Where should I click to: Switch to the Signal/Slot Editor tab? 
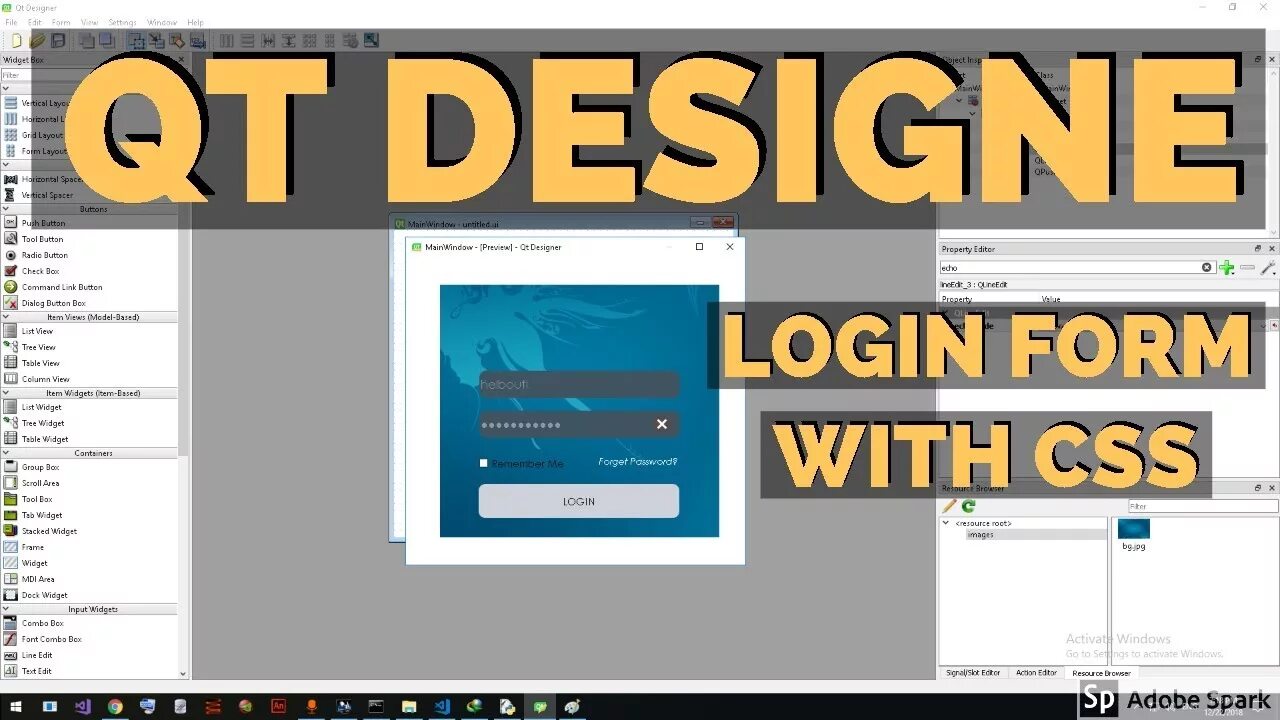click(x=973, y=673)
